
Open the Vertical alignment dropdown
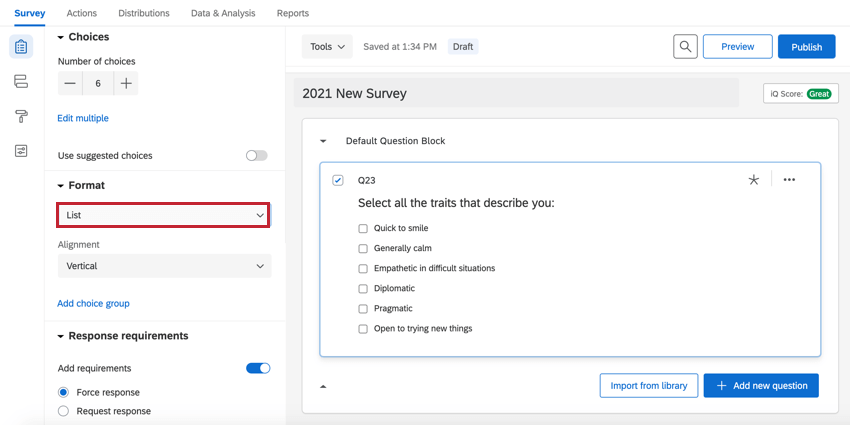tap(164, 266)
